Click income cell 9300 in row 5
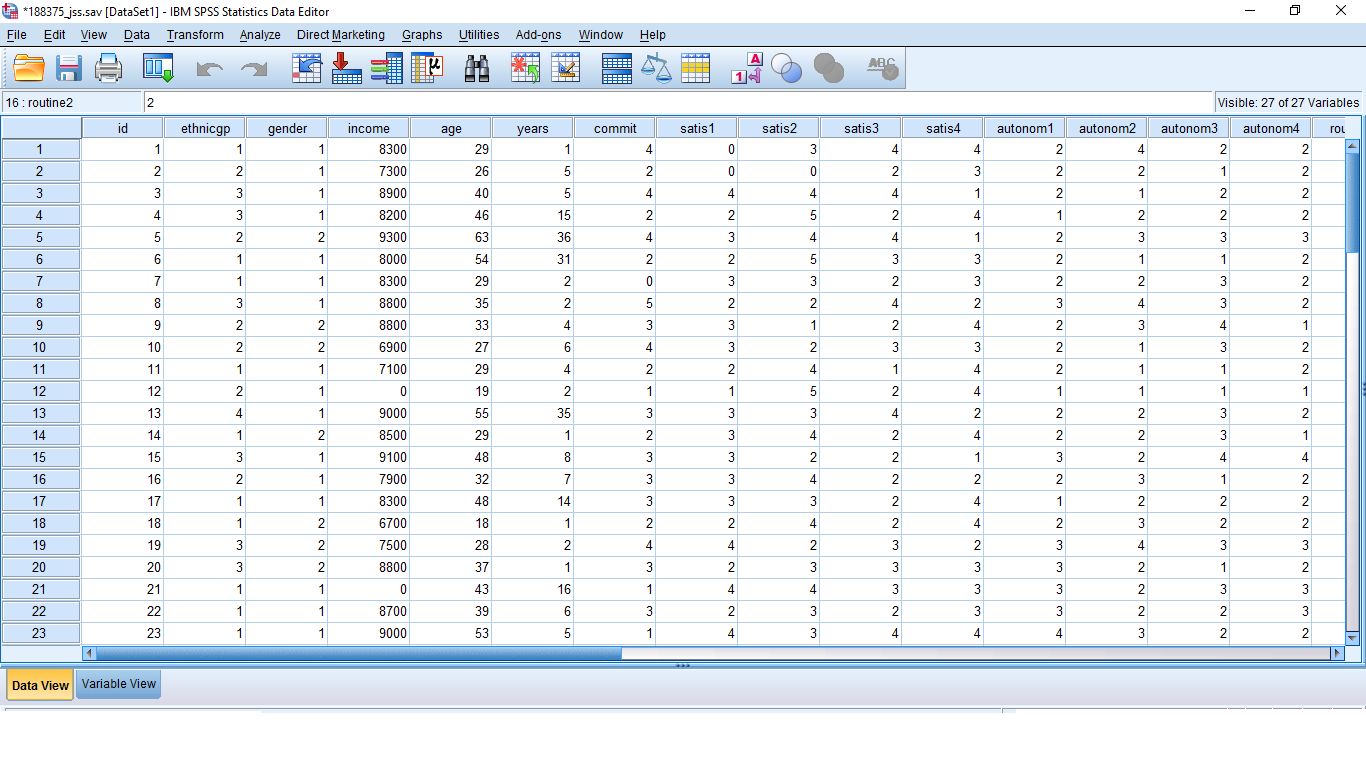The image size is (1366, 768). click(x=368, y=237)
